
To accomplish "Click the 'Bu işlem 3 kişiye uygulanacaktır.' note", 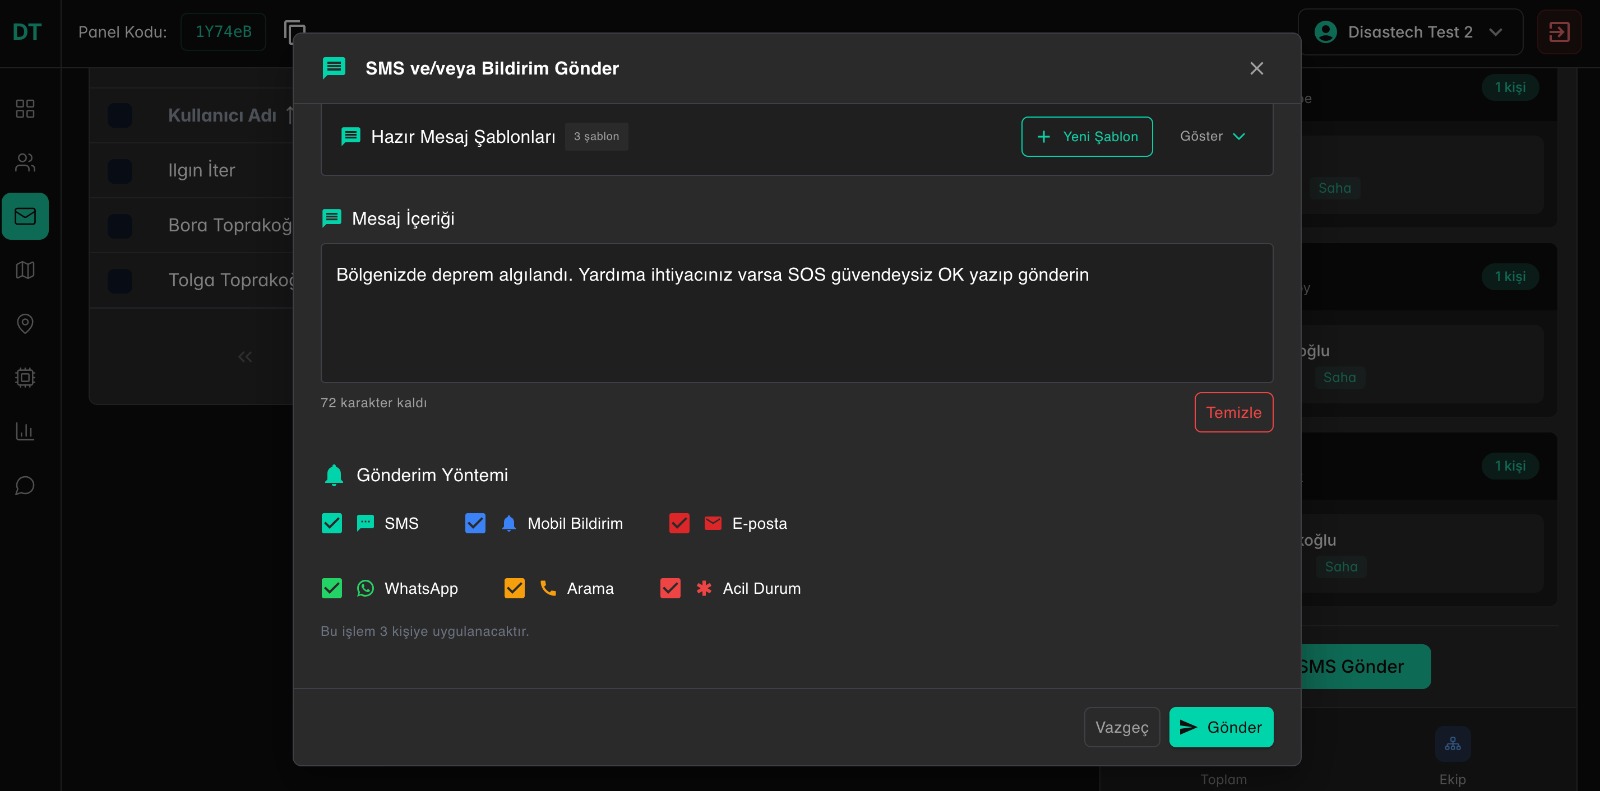I will (425, 632).
